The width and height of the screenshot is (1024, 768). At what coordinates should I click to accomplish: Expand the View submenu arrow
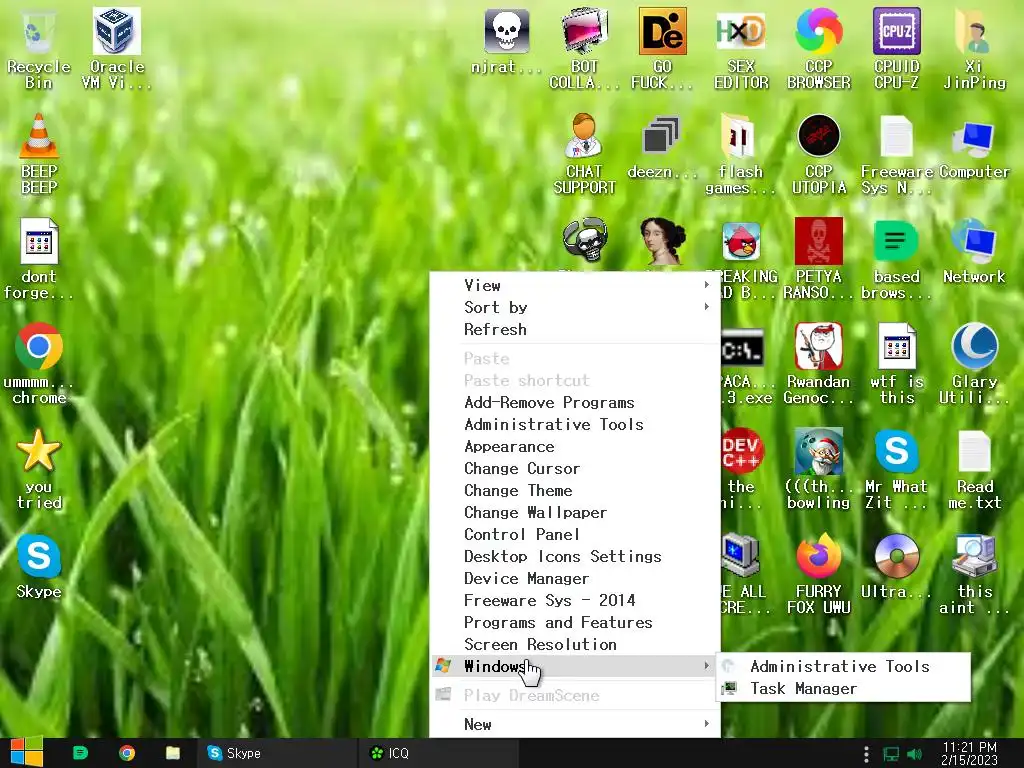tap(707, 285)
